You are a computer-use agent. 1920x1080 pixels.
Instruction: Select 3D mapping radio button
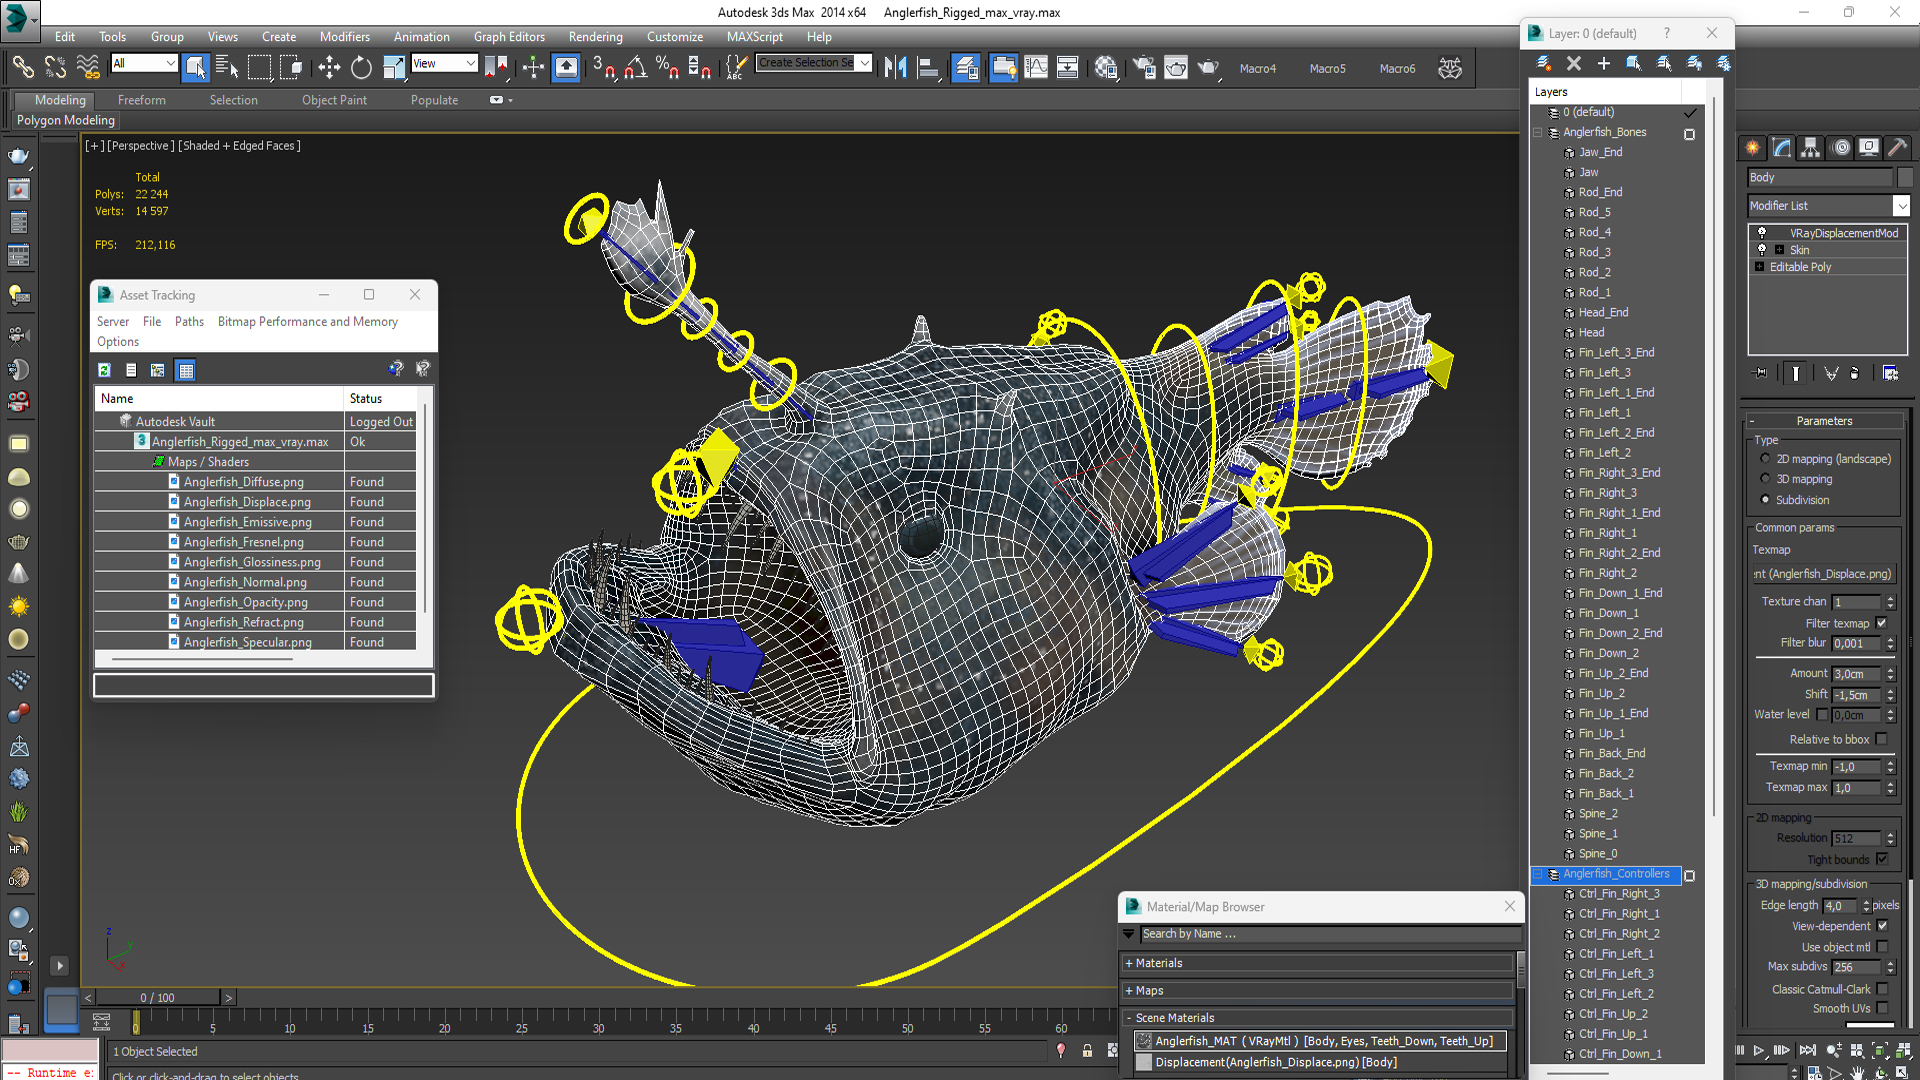(x=1765, y=479)
